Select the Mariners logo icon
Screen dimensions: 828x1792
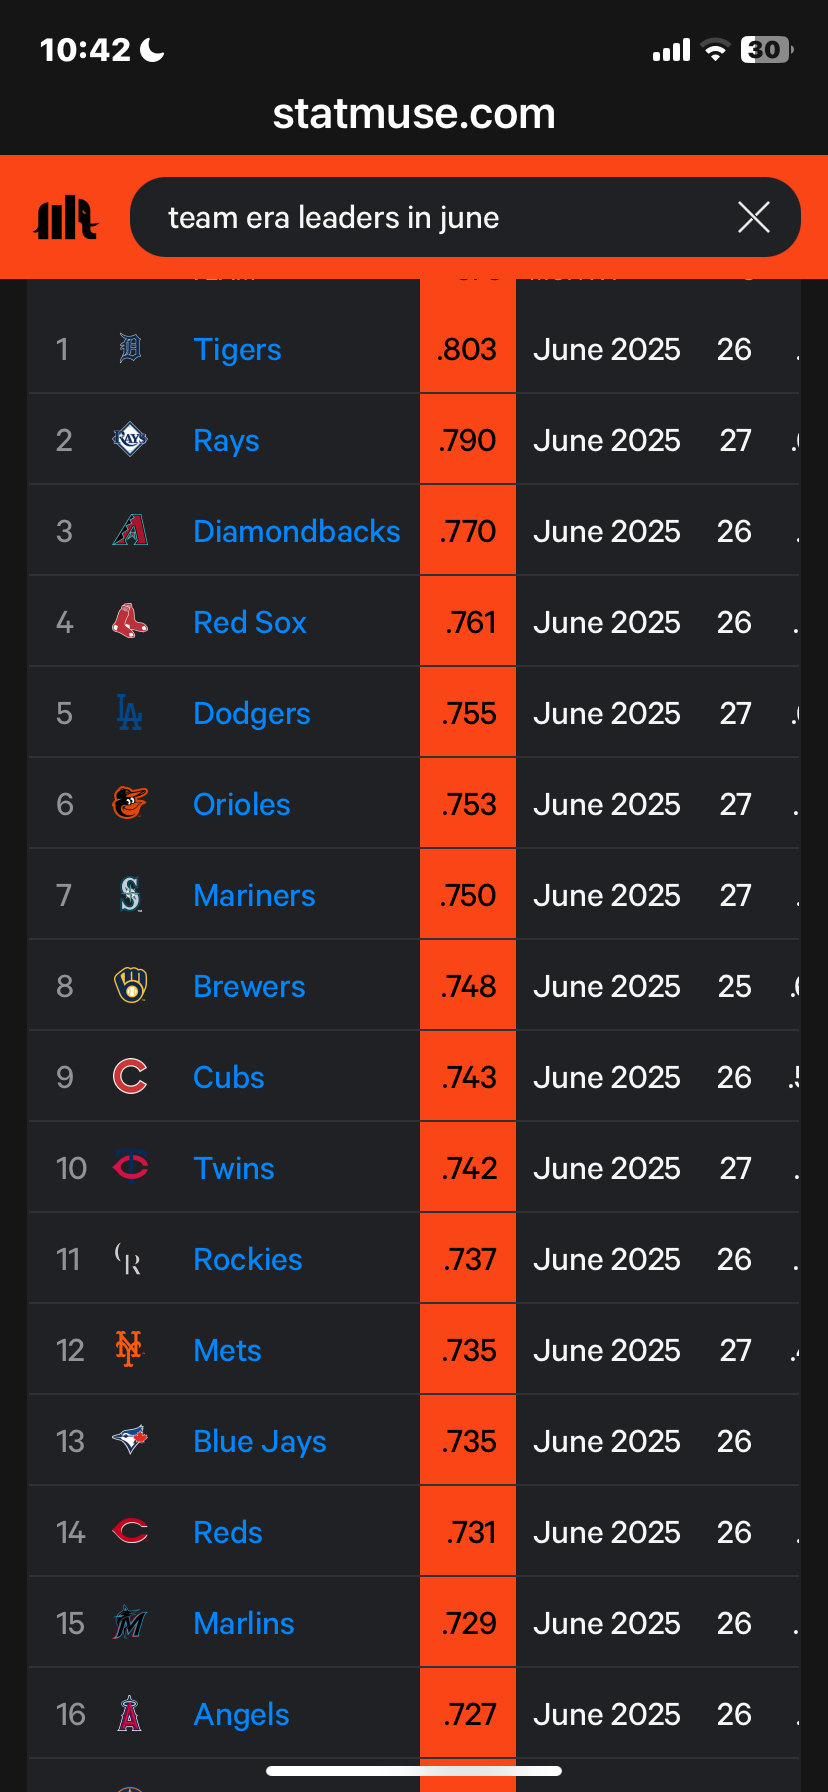point(130,895)
